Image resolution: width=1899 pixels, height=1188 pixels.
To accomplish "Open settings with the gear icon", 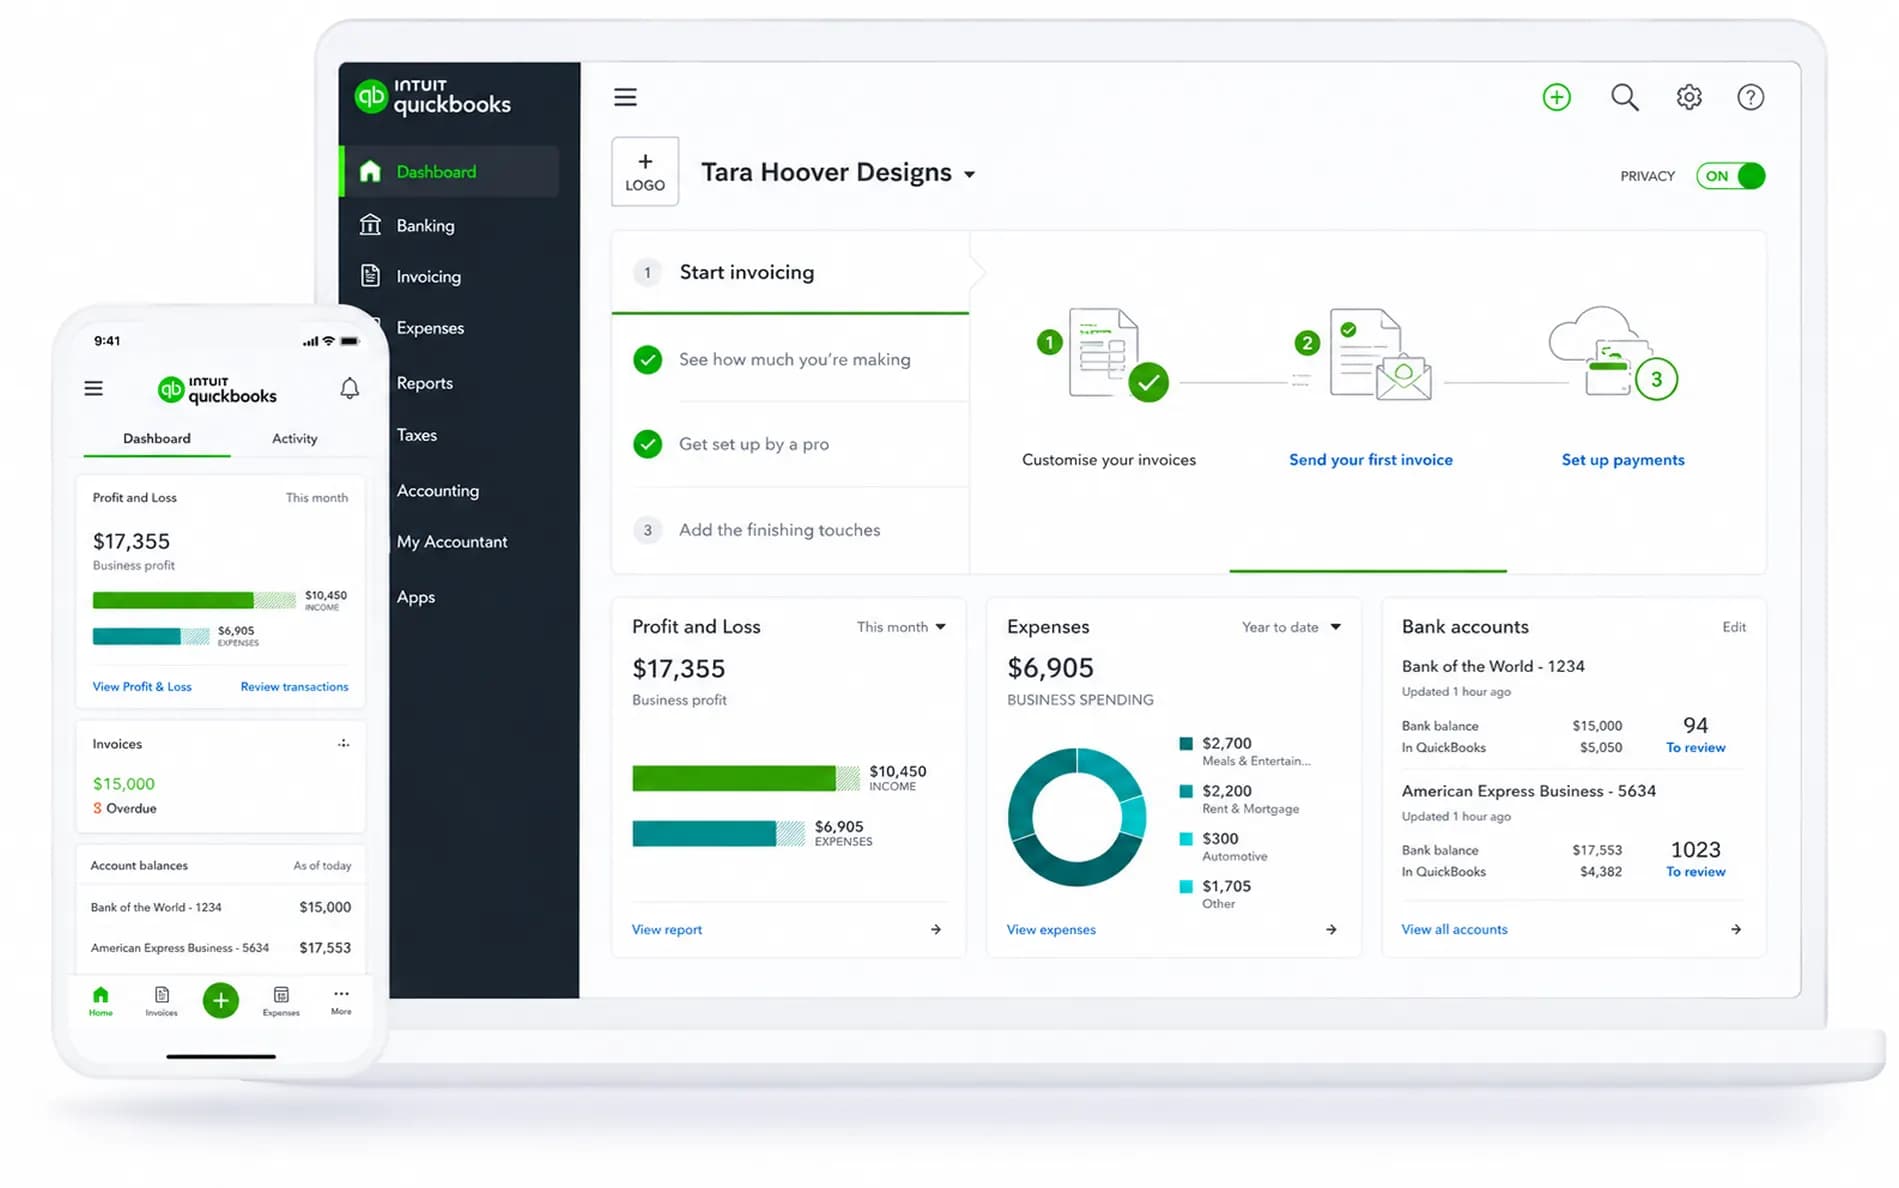I will coord(1689,97).
